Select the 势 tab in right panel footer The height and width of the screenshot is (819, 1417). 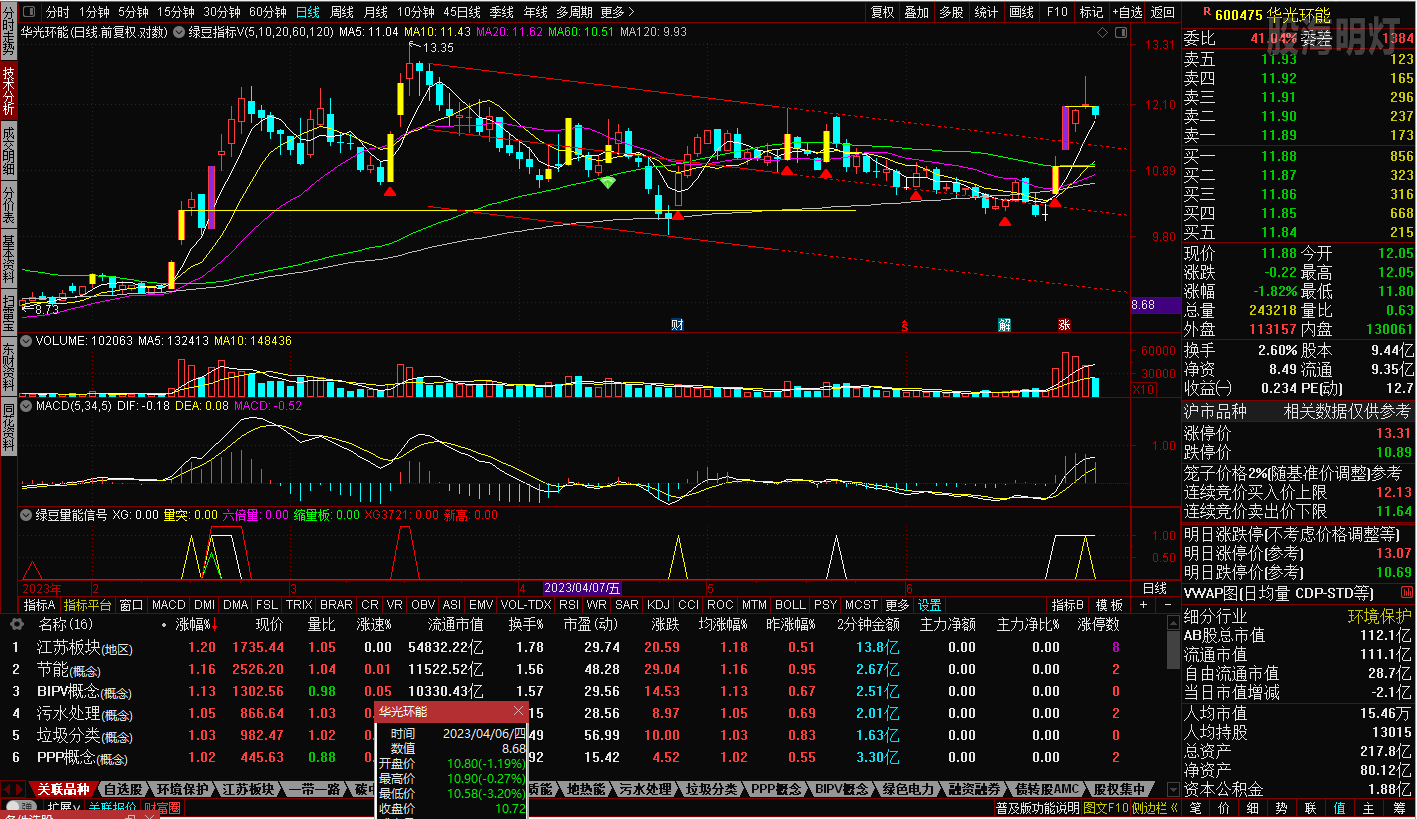tap(1281, 807)
